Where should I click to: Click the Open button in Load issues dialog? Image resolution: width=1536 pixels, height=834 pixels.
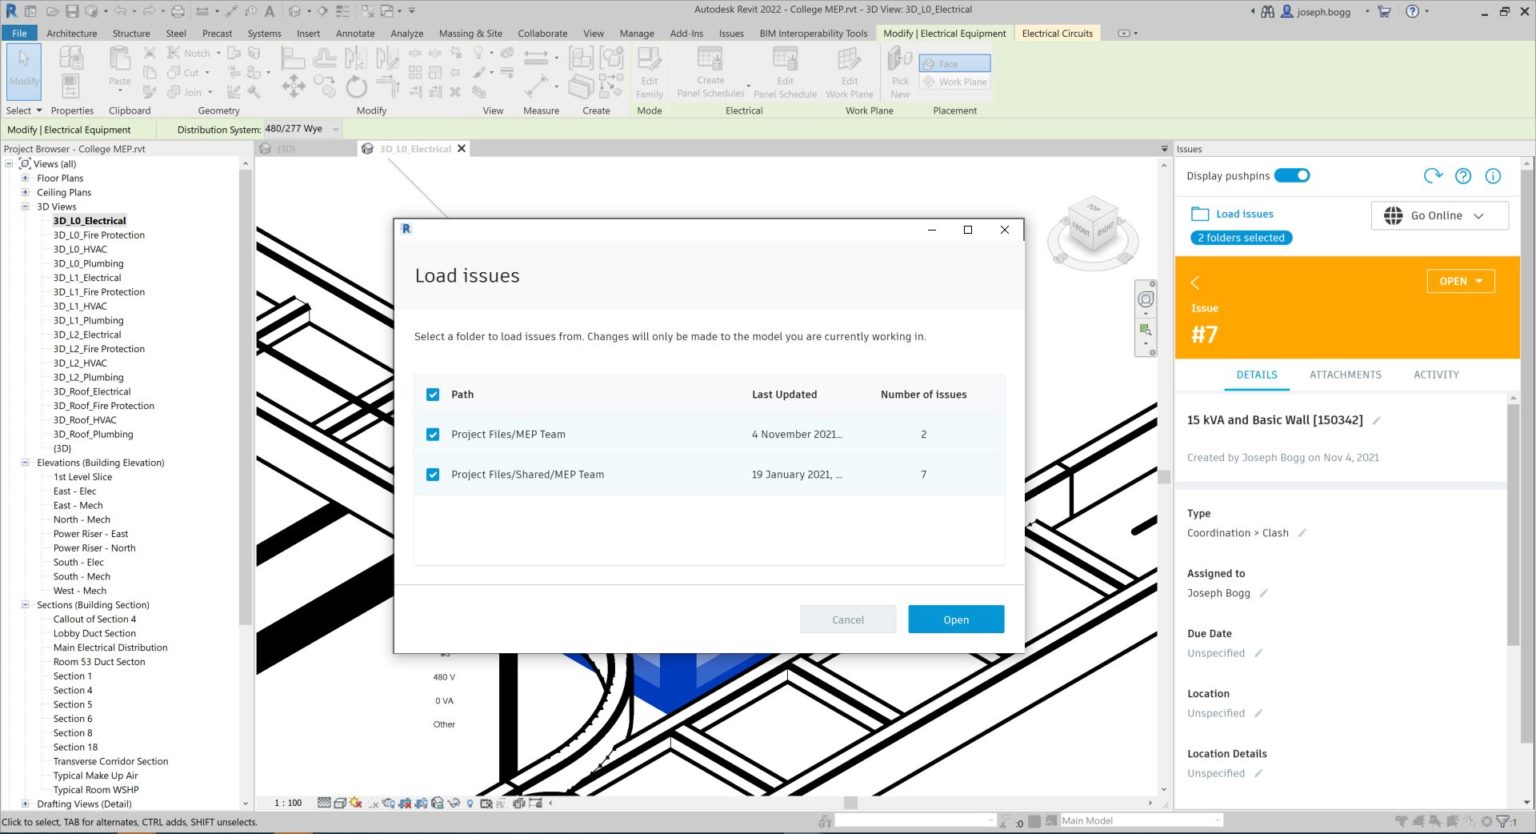(x=956, y=620)
